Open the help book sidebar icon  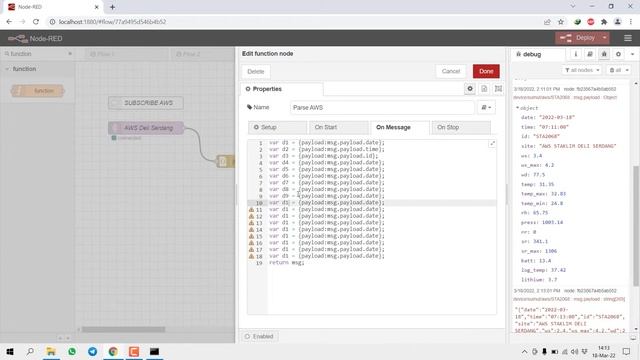point(590,54)
